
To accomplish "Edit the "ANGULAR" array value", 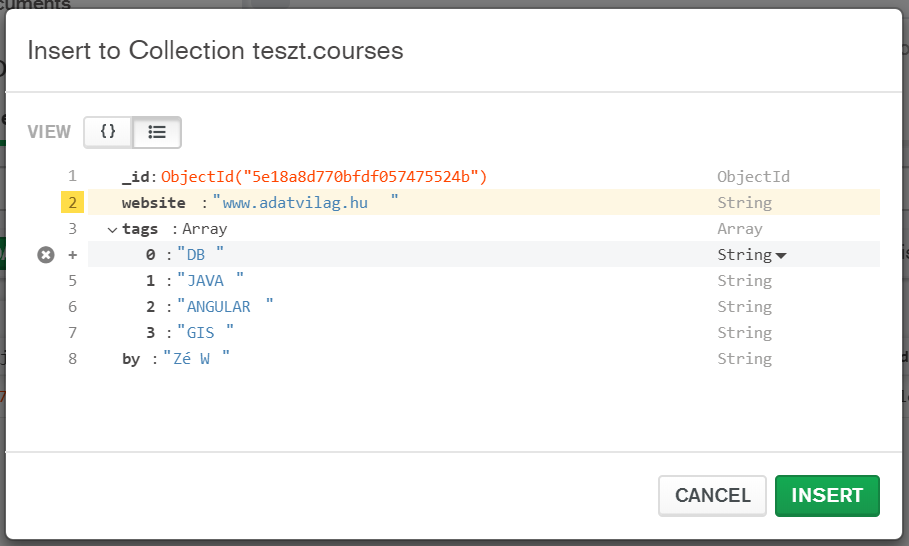I will coord(221,307).
